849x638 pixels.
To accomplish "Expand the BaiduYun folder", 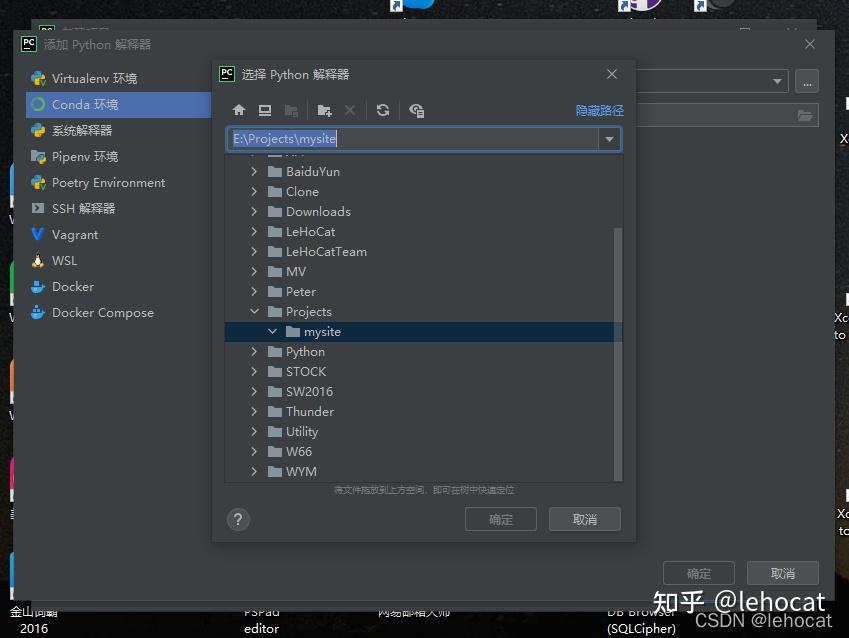I will point(254,172).
